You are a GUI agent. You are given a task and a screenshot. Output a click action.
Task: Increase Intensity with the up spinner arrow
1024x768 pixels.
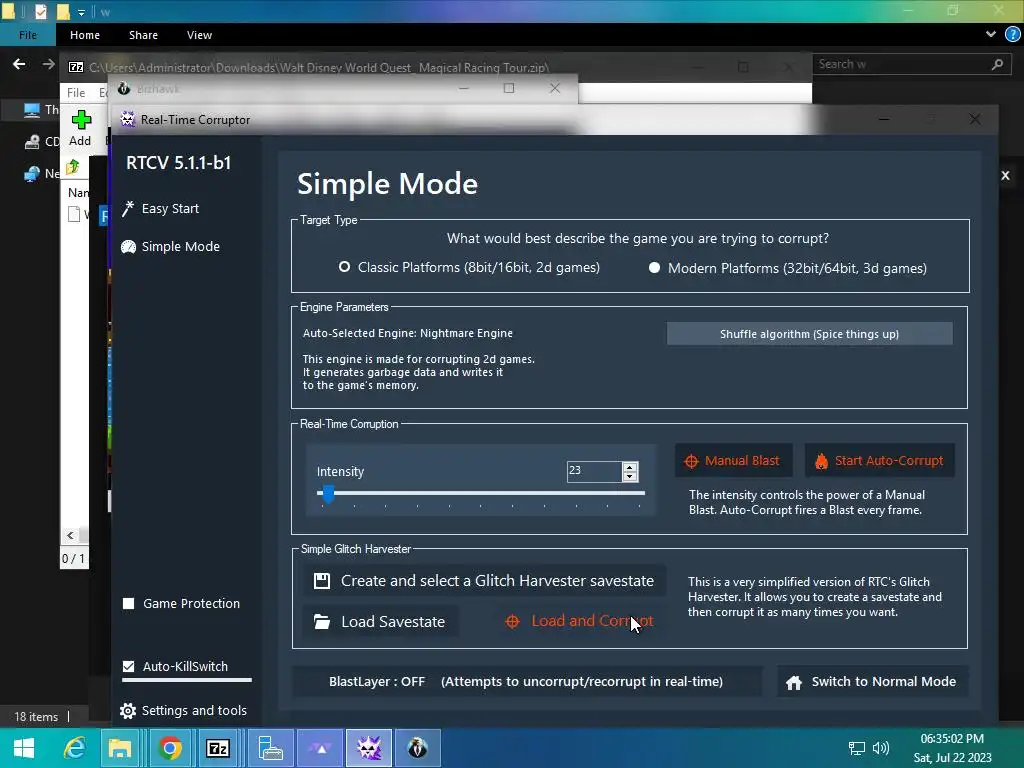[x=630, y=466]
